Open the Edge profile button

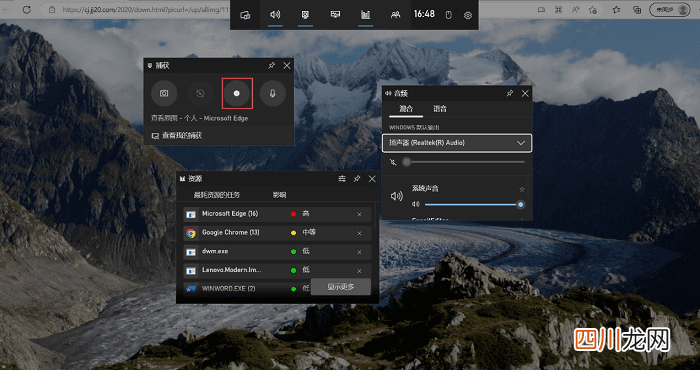669,9
